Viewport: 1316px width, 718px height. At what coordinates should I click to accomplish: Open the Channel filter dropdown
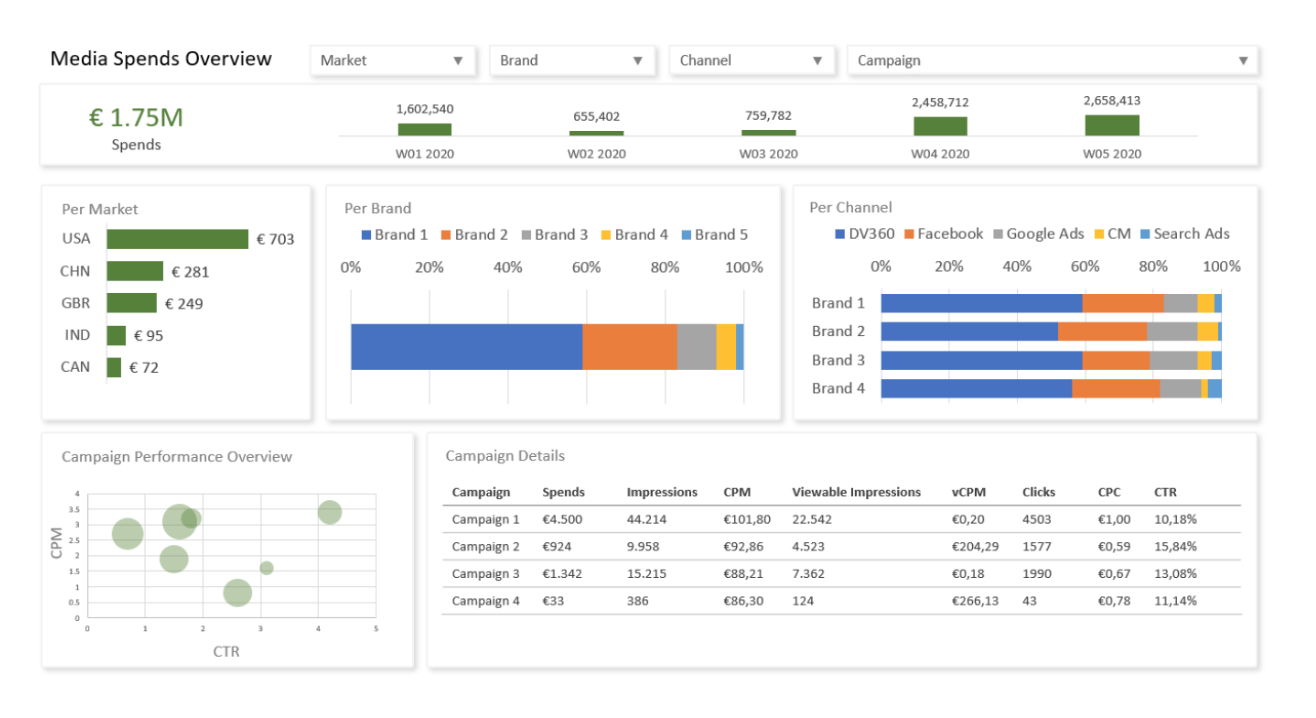[x=751, y=60]
